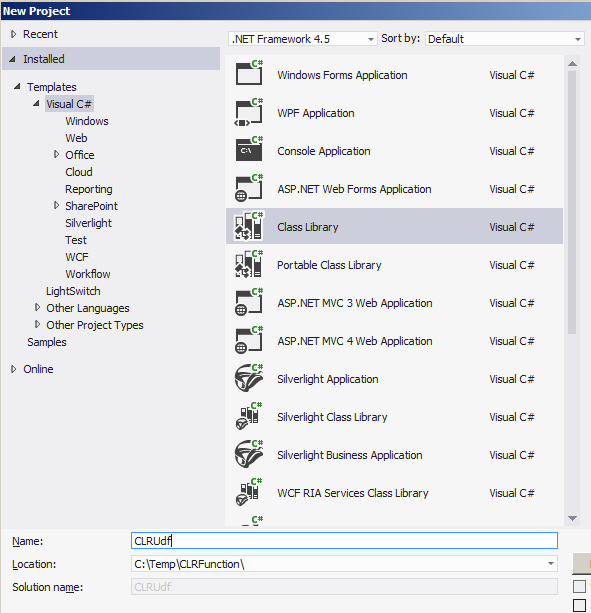Select the Test category
This screenshot has width=591, height=613.
click(76, 240)
